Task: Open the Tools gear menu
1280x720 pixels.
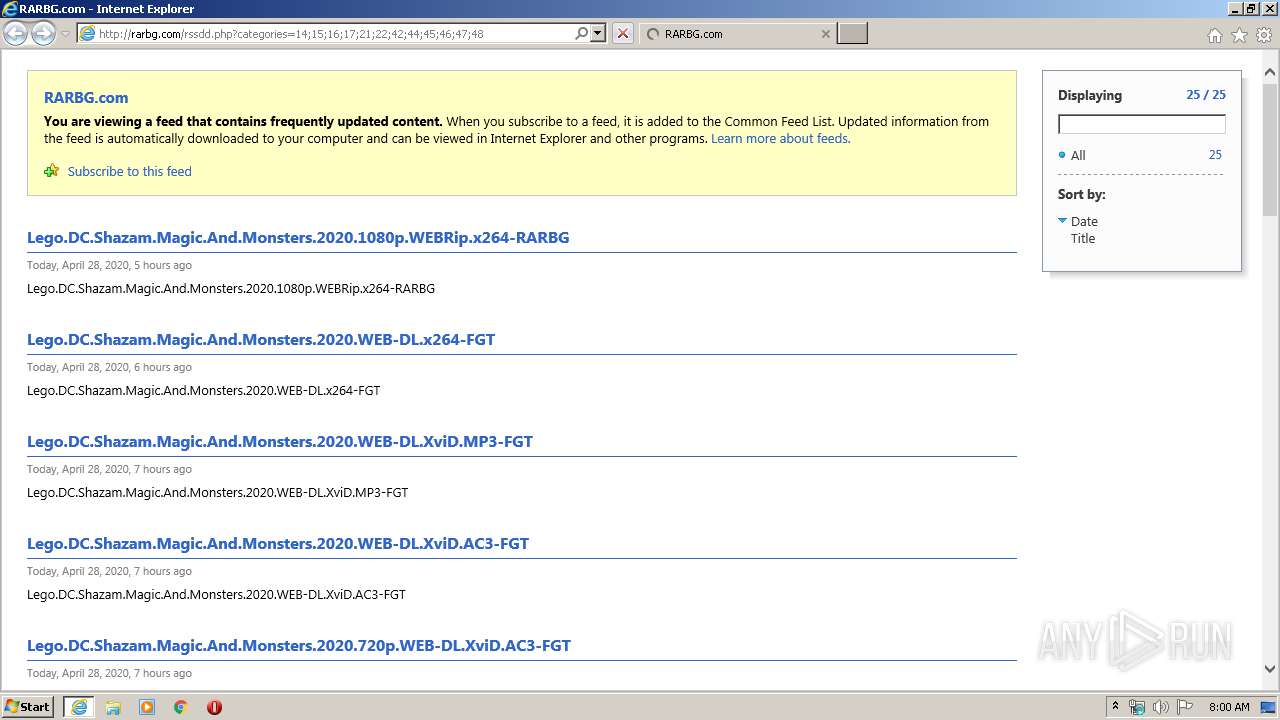Action: (x=1264, y=35)
